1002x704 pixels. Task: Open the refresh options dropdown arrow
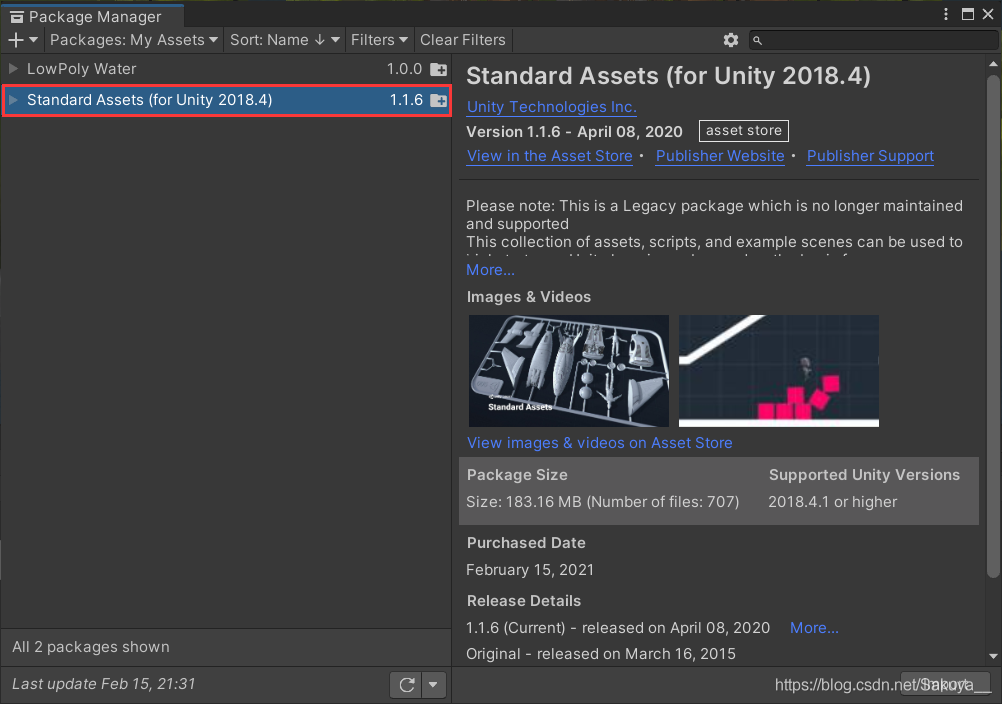[433, 685]
